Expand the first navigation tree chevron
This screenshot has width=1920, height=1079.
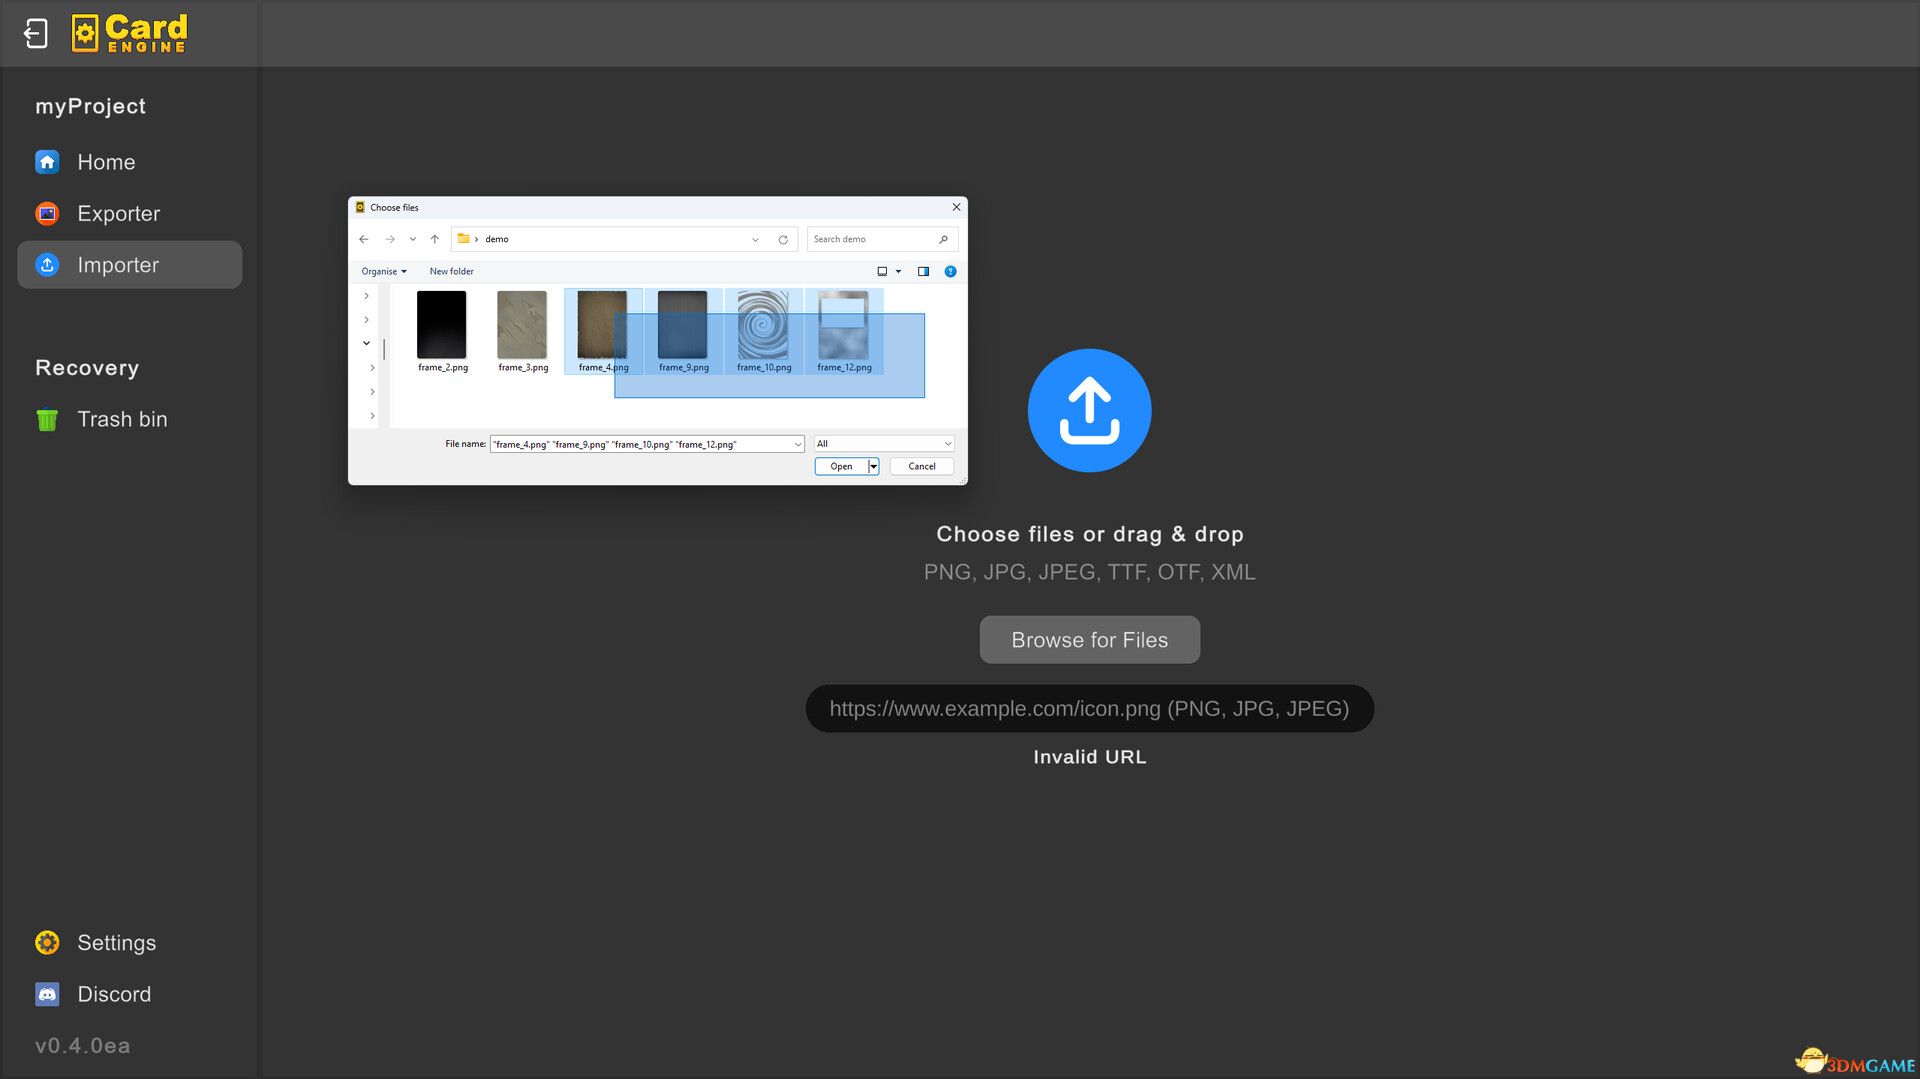[x=367, y=296]
